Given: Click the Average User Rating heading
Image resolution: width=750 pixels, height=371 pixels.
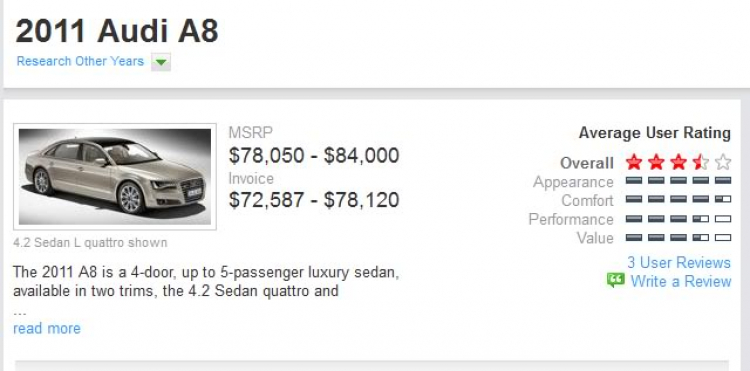Looking at the screenshot, I should (655, 132).
